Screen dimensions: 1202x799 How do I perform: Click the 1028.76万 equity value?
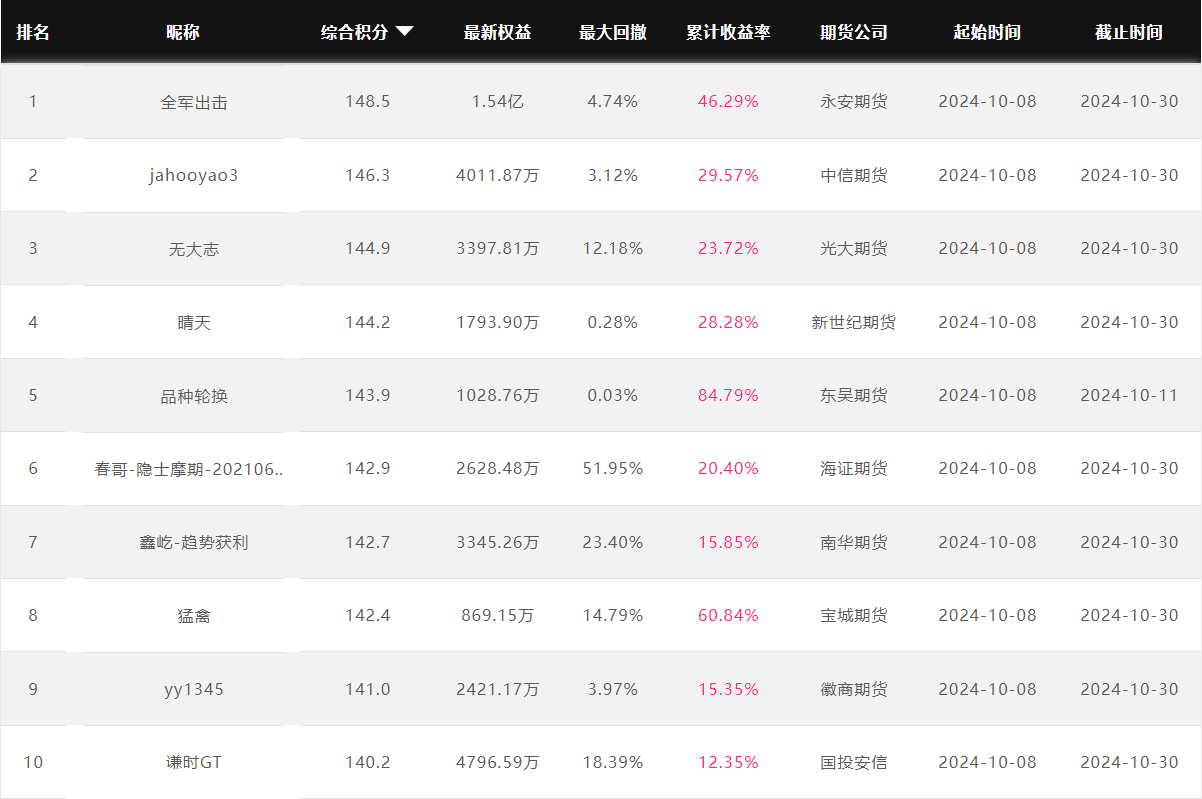[x=498, y=395]
